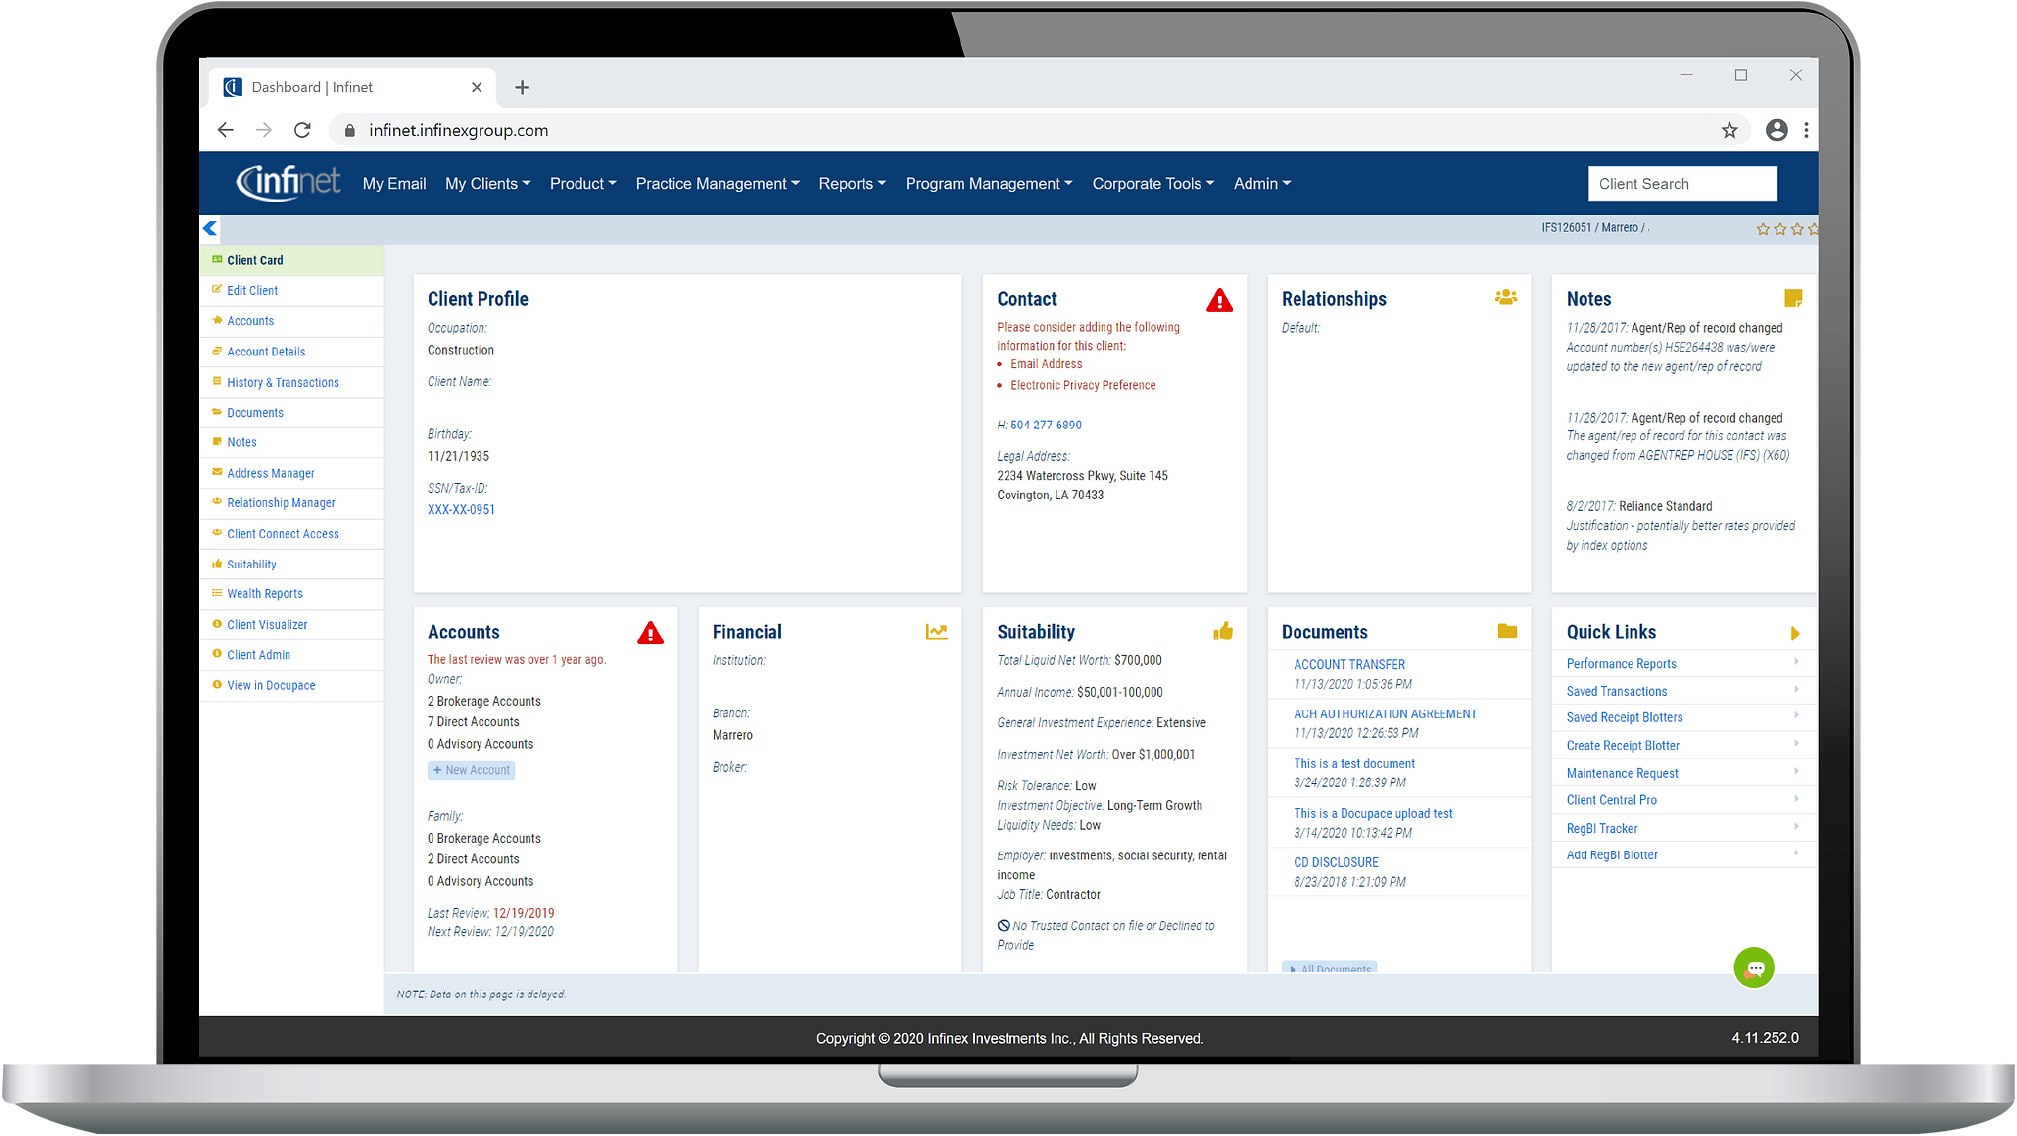The image size is (2017, 1136).
Task: Click the Edit Client pencil icon in sidebar
Action: point(217,289)
